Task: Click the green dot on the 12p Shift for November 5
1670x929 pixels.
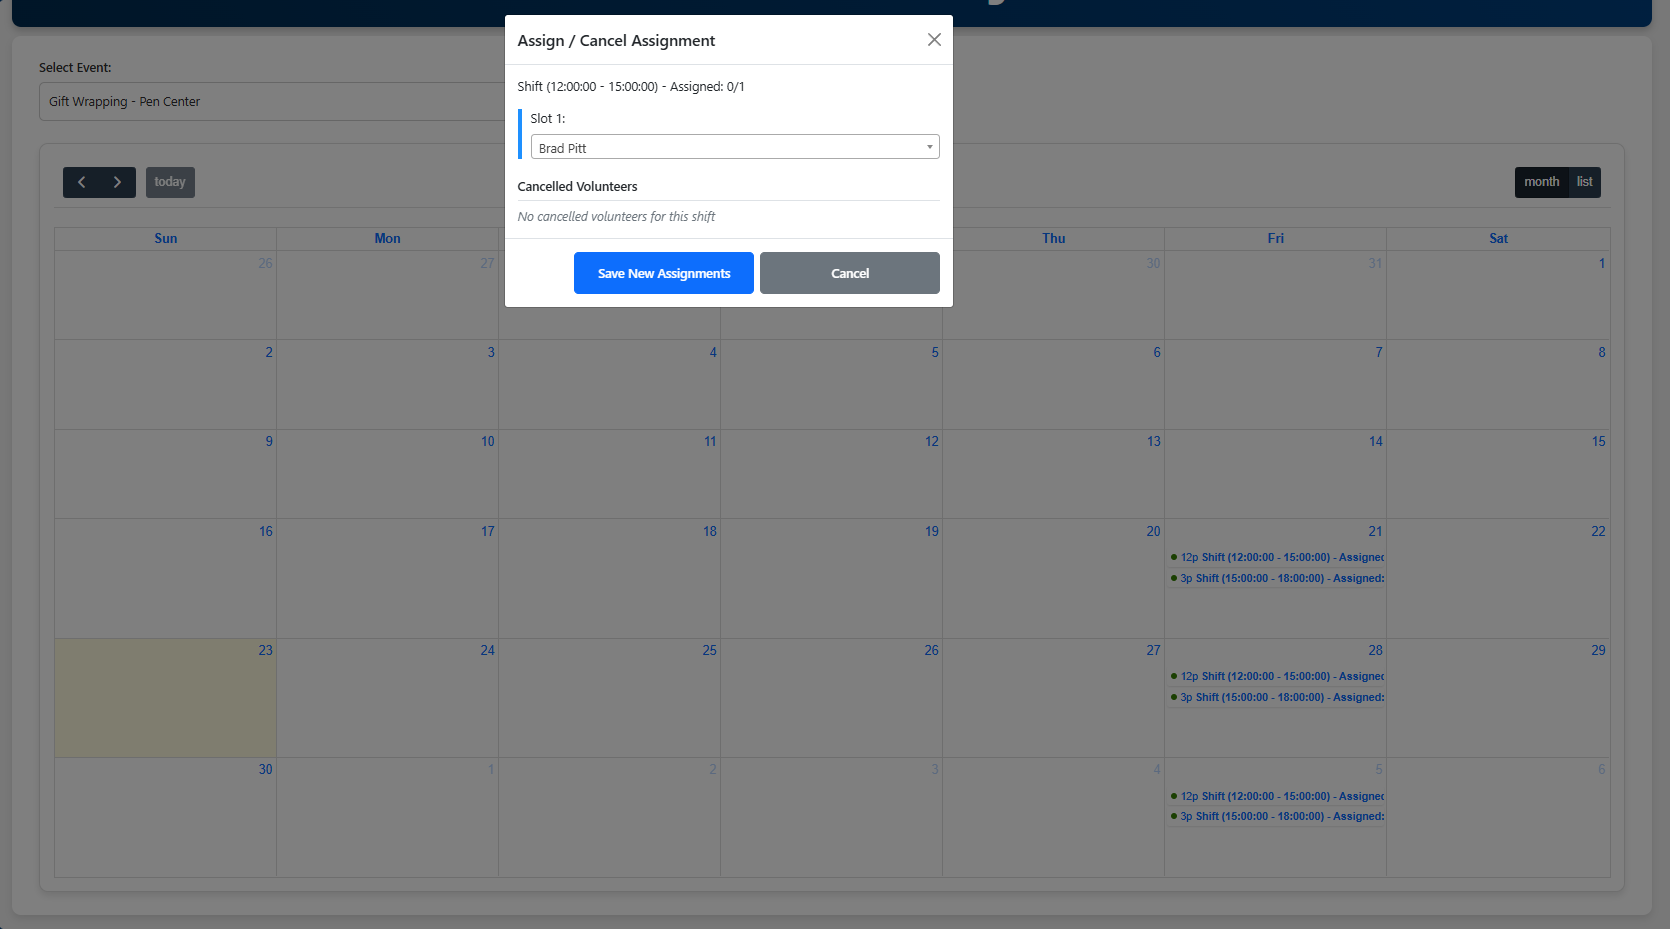Action: [1173, 796]
